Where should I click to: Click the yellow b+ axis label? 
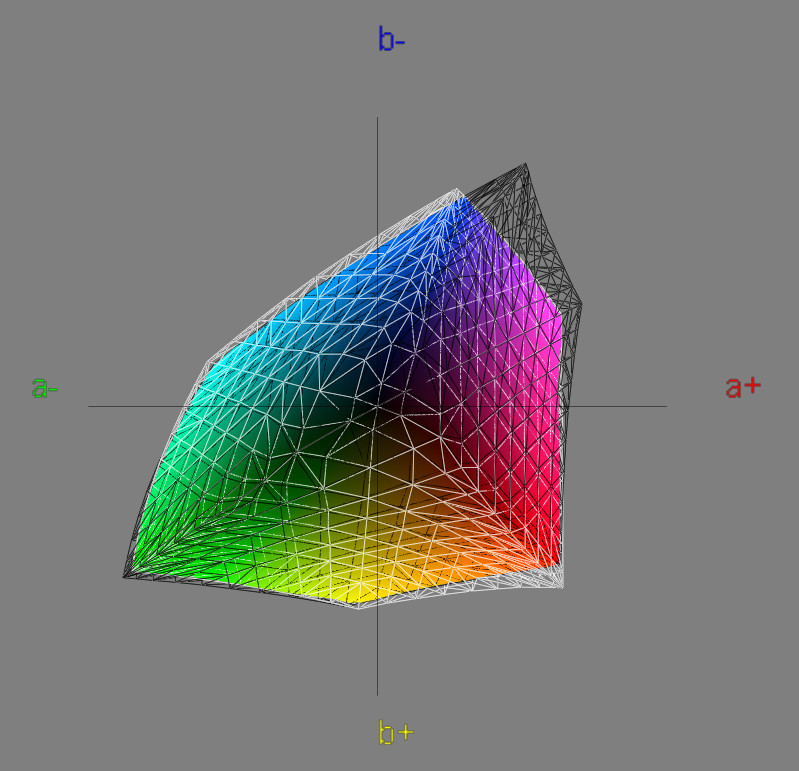[396, 732]
